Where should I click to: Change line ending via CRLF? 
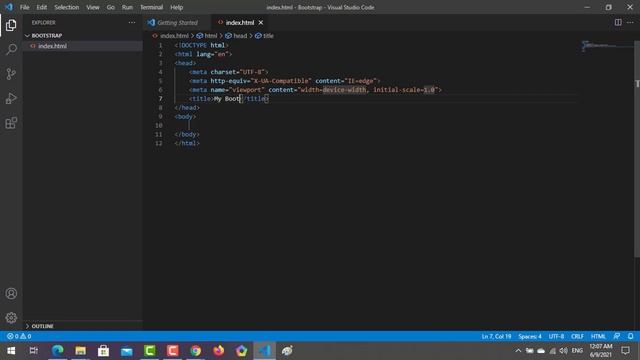point(577,336)
